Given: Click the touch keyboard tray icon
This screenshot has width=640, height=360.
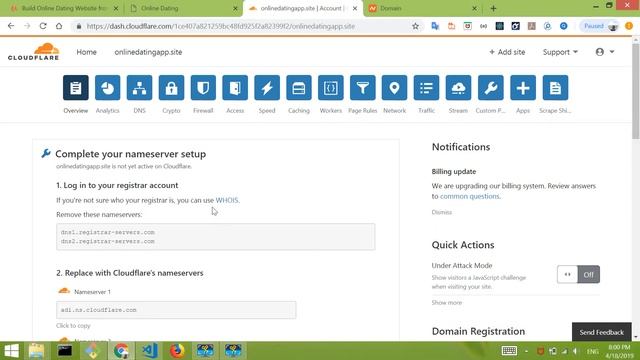Looking at the screenshot, I should click(509, 351).
